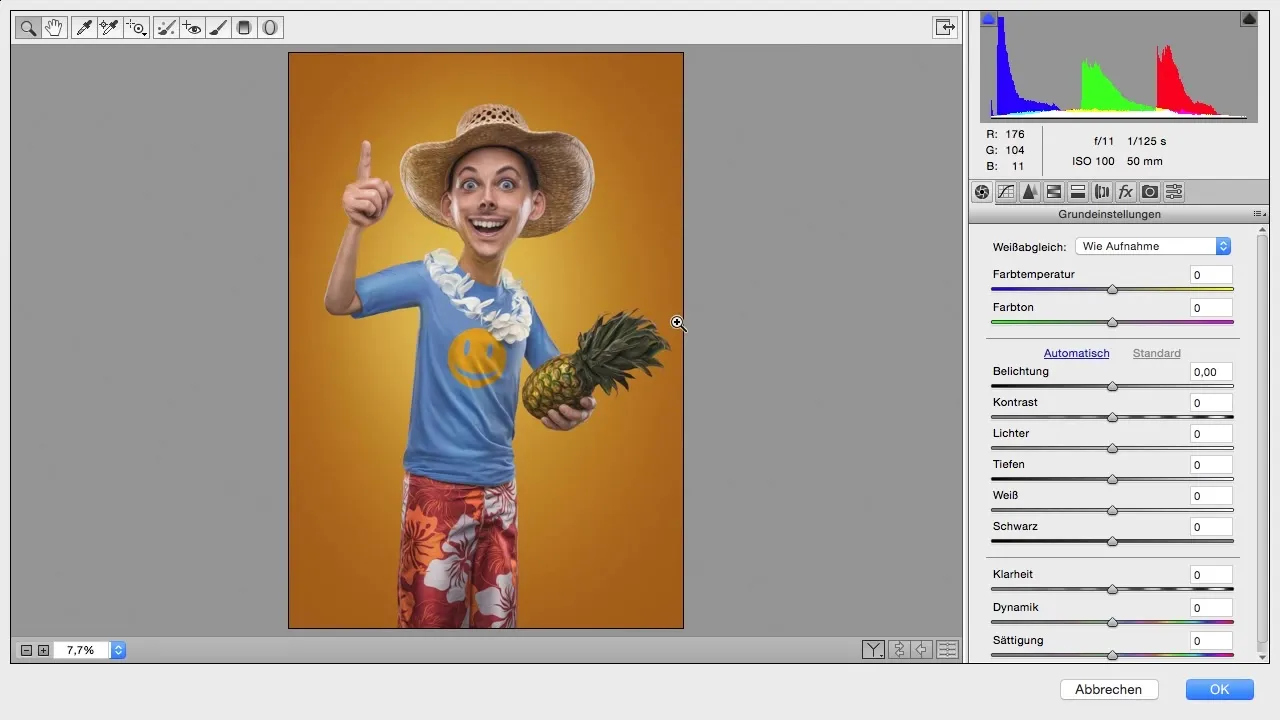The height and width of the screenshot is (720, 1280).
Task: Click the Belichtung slider handle
Action: tap(1112, 387)
